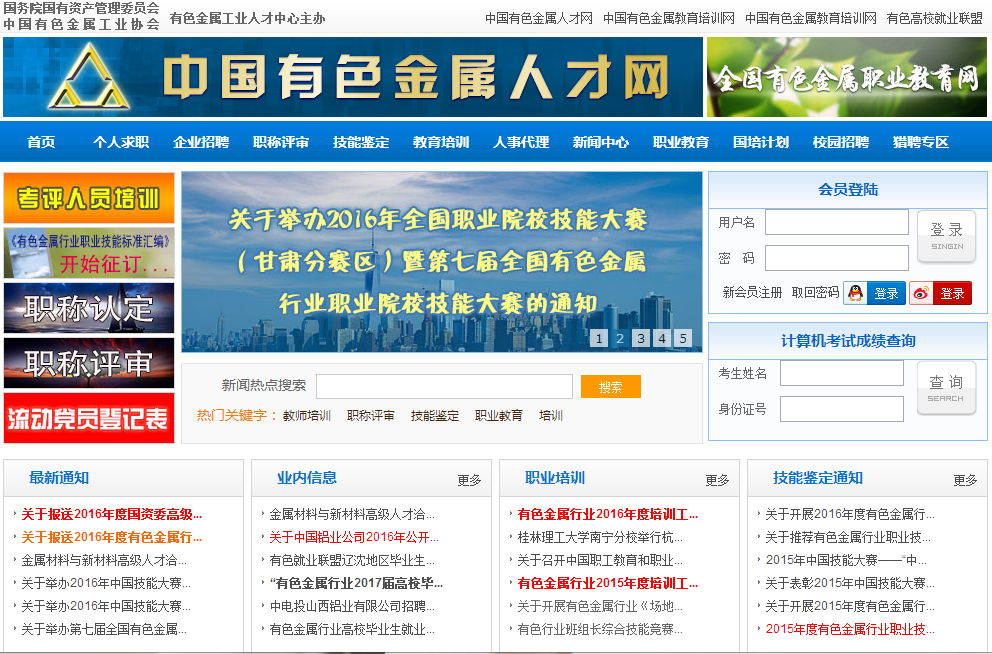
Task: Open 有色金属行业2016年度培训工... article
Action: (607, 514)
